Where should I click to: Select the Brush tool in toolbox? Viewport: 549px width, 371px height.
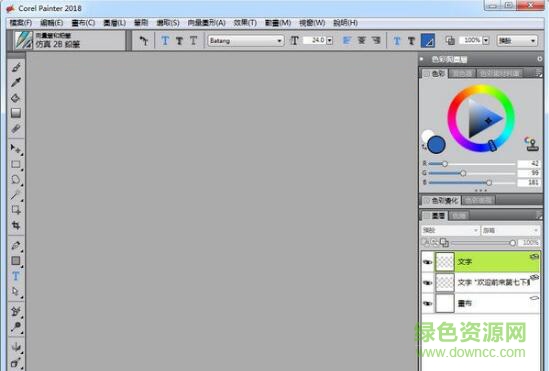16,67
